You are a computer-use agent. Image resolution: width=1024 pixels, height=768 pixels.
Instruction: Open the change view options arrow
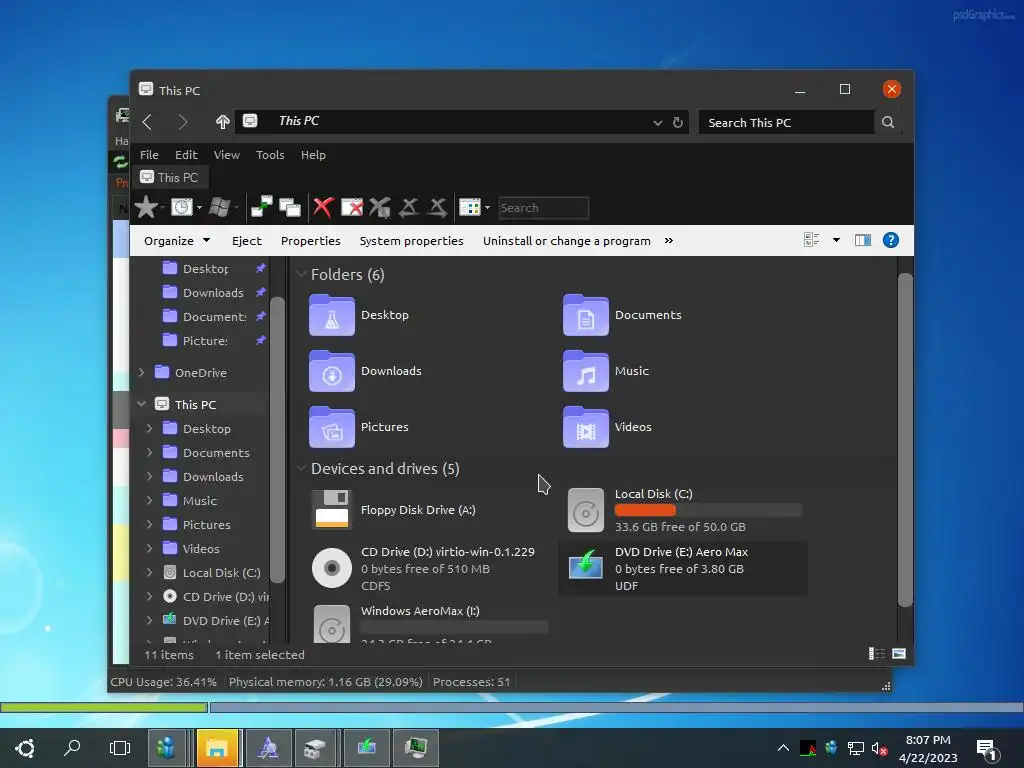pyautogui.click(x=836, y=240)
